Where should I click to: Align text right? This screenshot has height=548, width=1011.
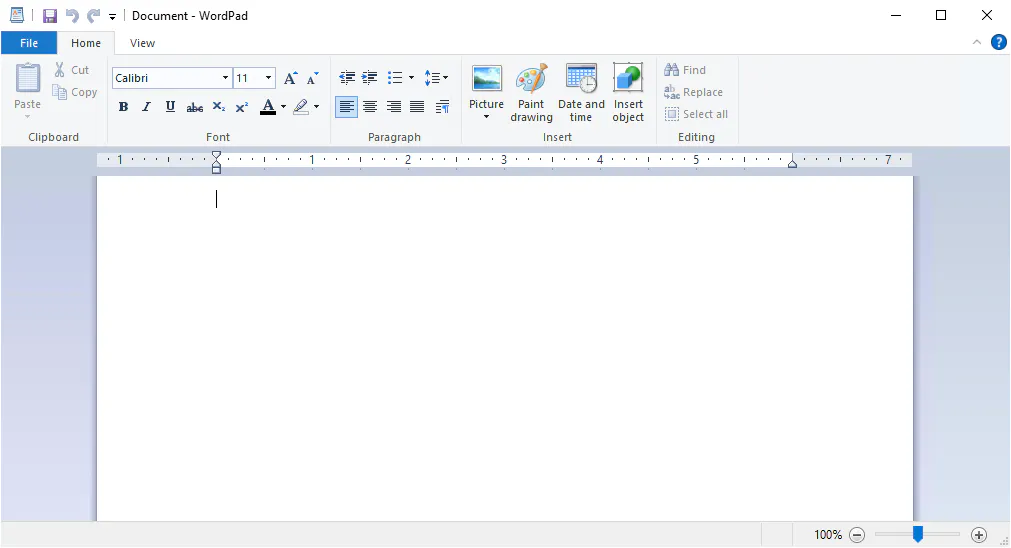click(x=393, y=107)
